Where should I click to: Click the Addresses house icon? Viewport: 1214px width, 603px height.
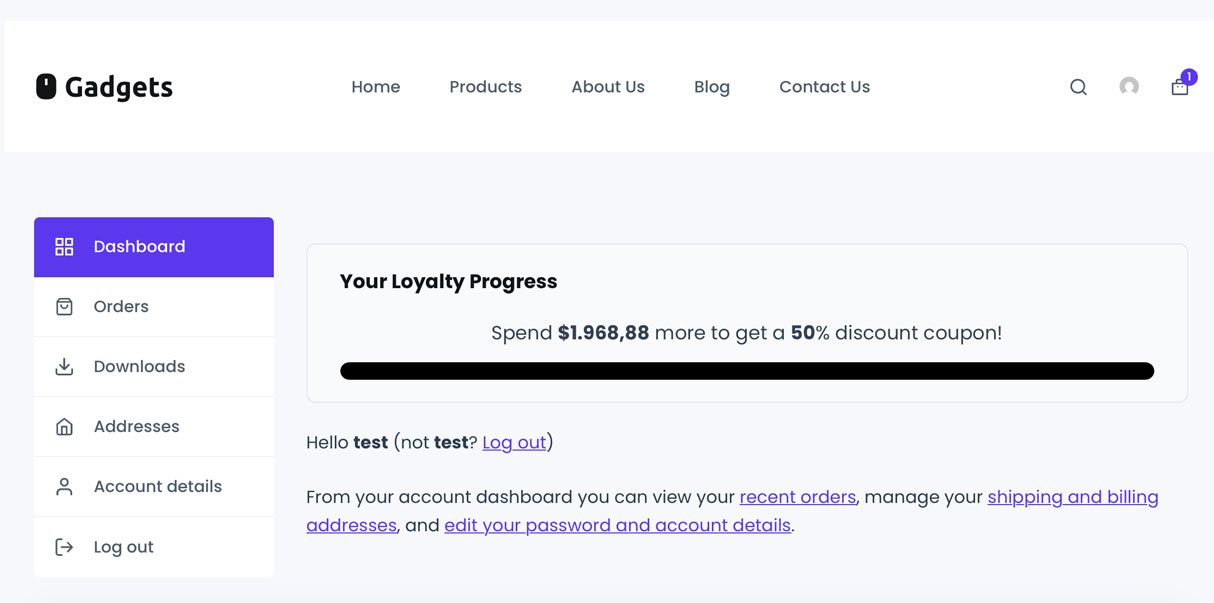click(64, 427)
